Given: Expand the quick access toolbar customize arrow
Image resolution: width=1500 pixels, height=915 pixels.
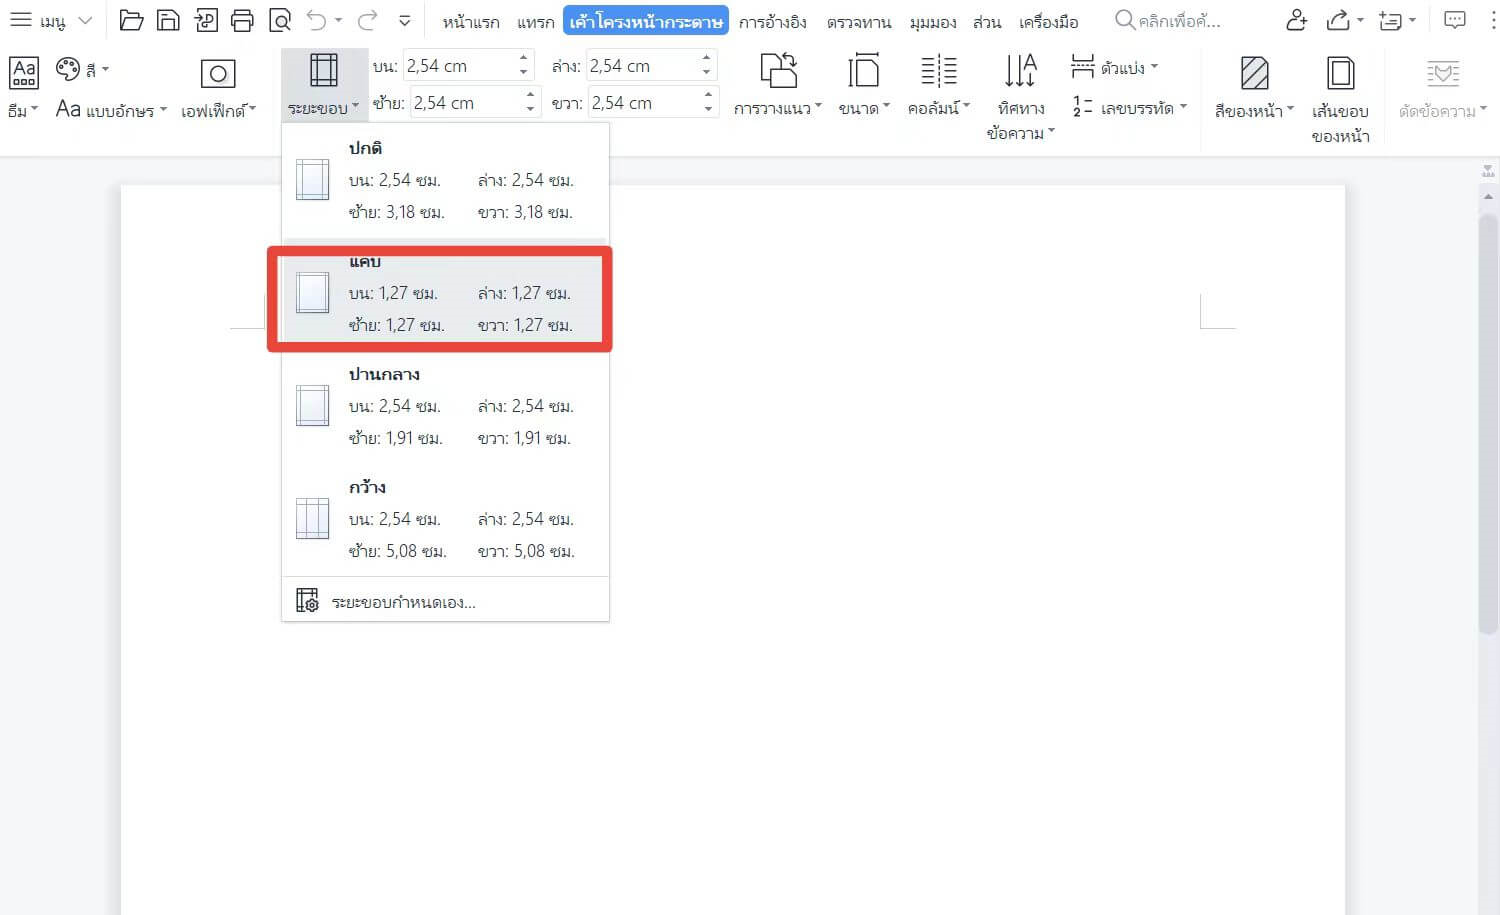Looking at the screenshot, I should tap(404, 20).
